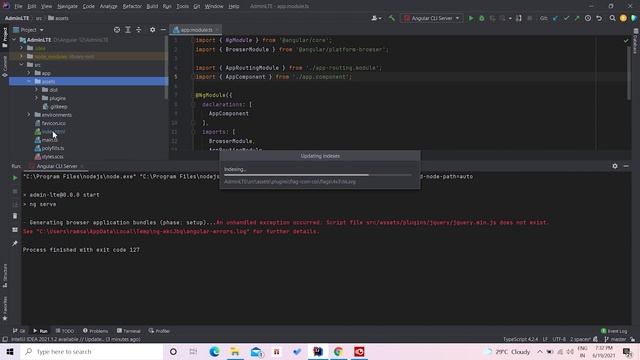Click the Git update project blue arrow
Image resolution: width=640 pixels, height=360 pixels.
[555, 18]
